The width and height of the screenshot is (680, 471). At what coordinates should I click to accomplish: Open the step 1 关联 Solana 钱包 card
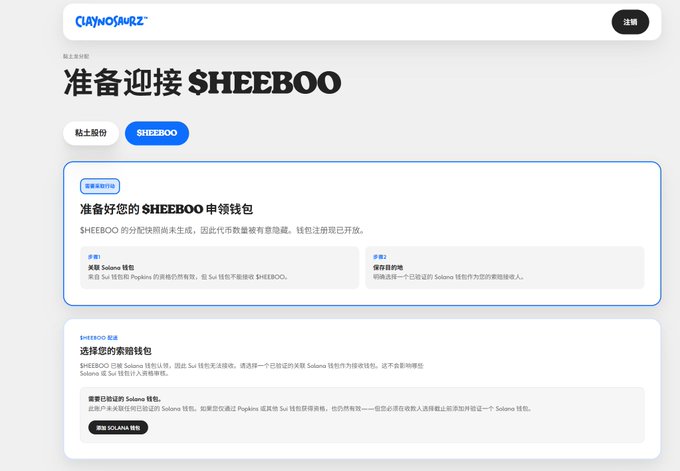point(219,268)
